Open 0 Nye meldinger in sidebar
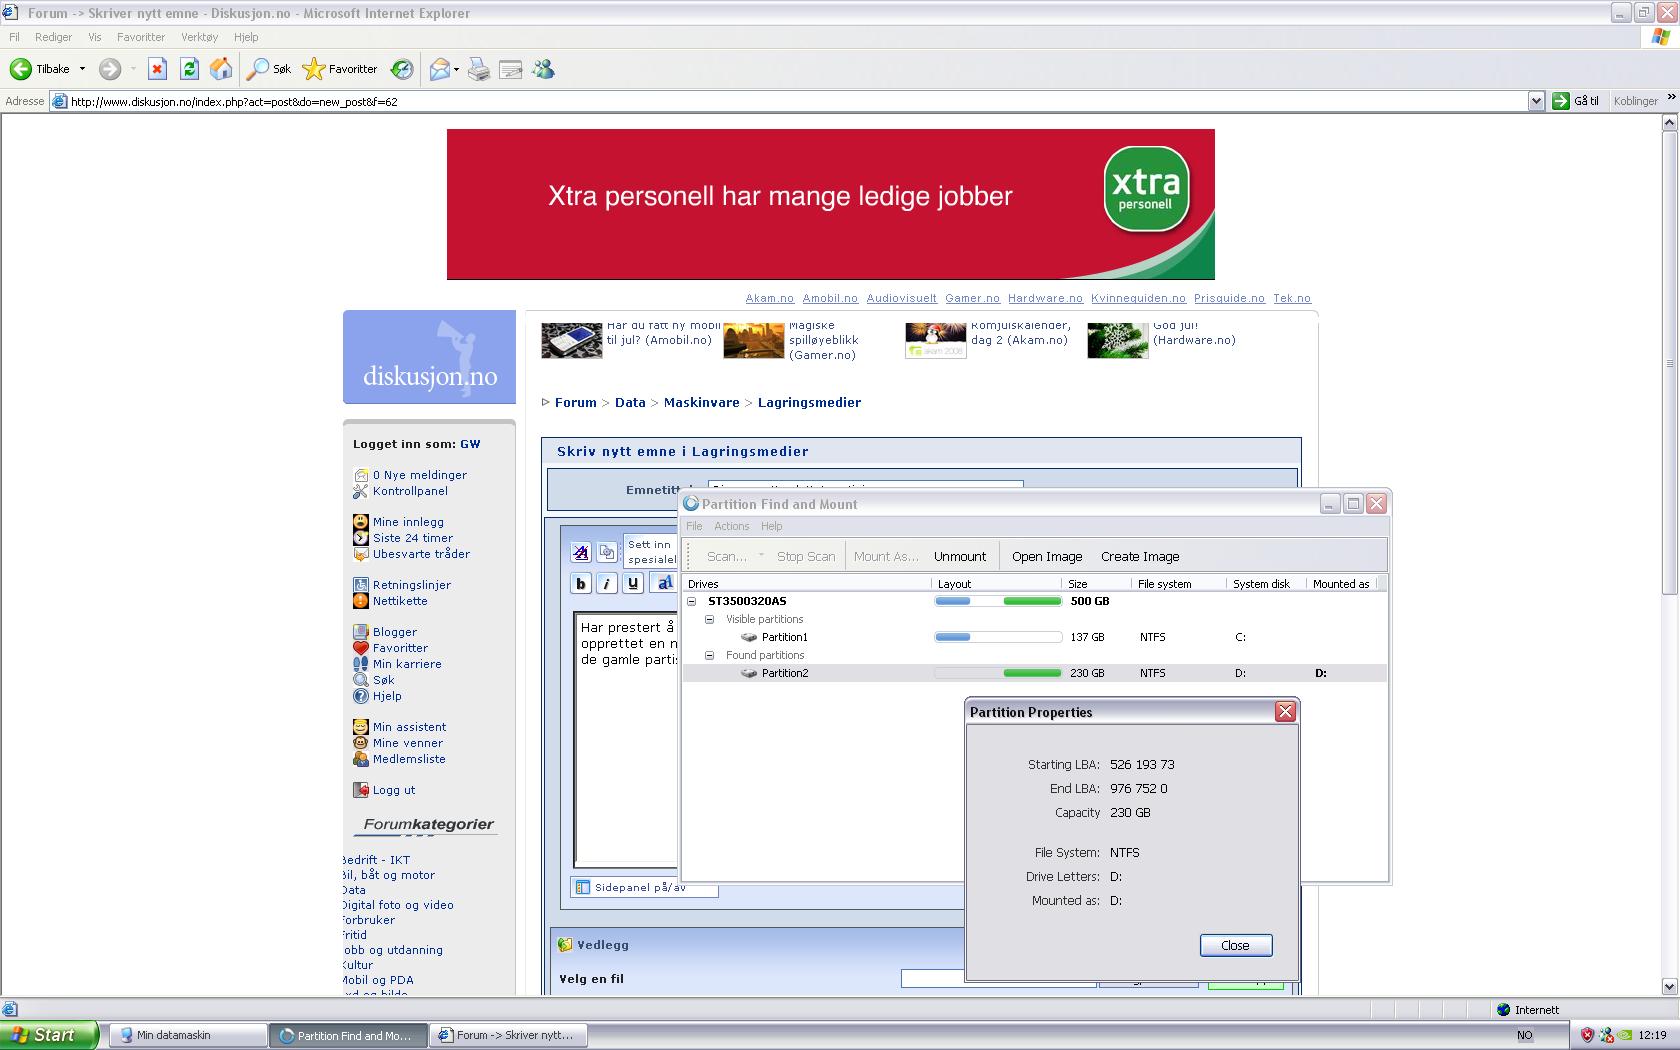The image size is (1680, 1050). pos(419,475)
